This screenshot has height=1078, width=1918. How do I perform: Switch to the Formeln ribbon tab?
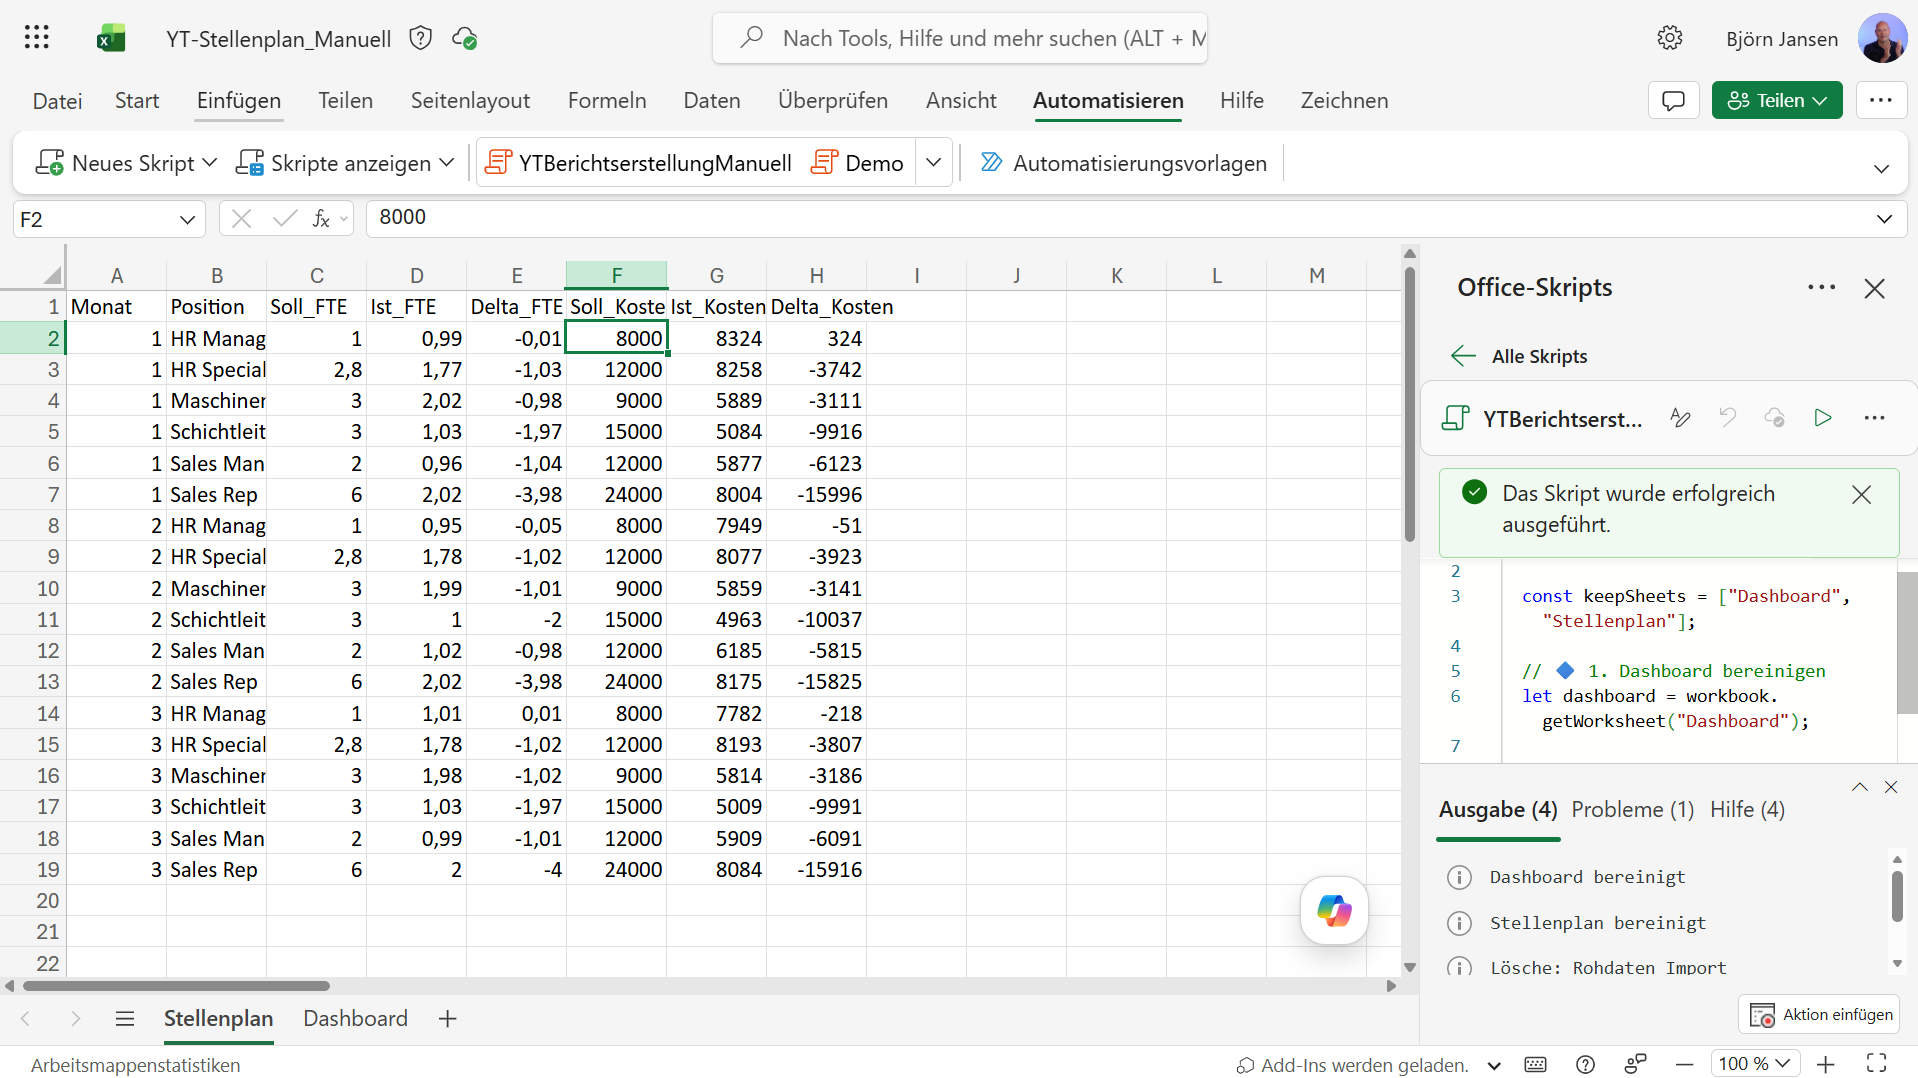click(607, 101)
